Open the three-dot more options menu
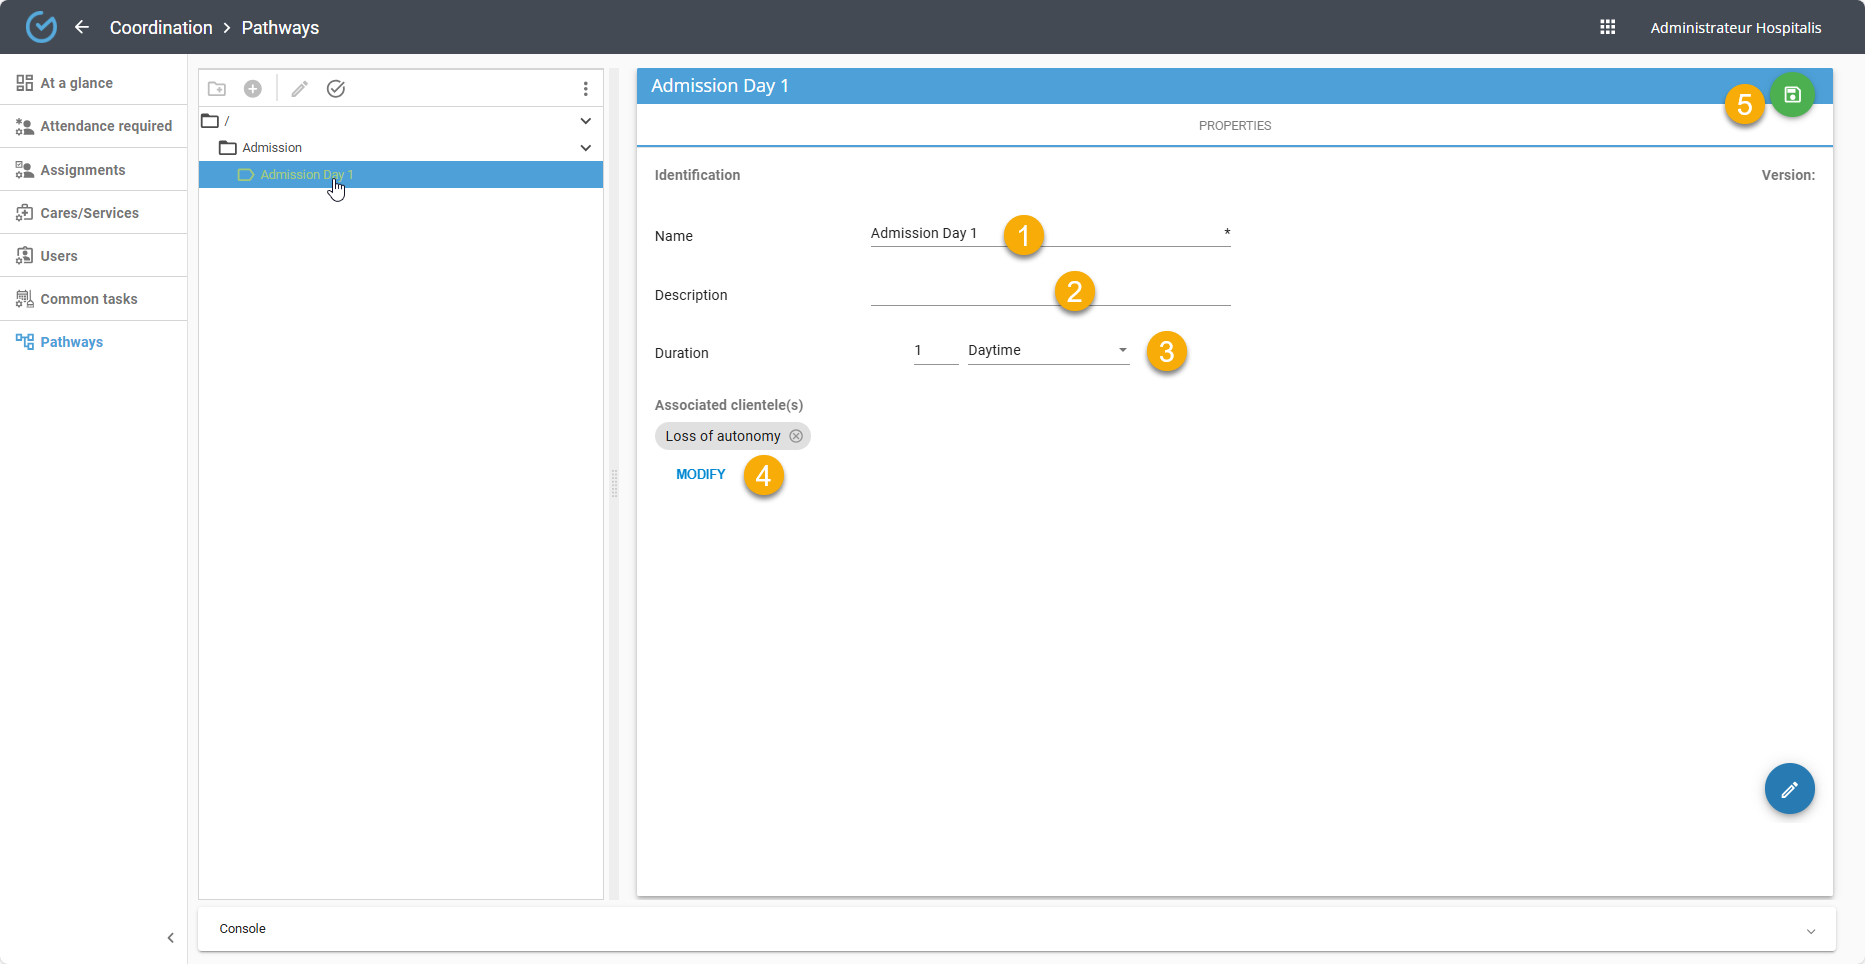Image resolution: width=1865 pixels, height=964 pixels. pos(585,89)
